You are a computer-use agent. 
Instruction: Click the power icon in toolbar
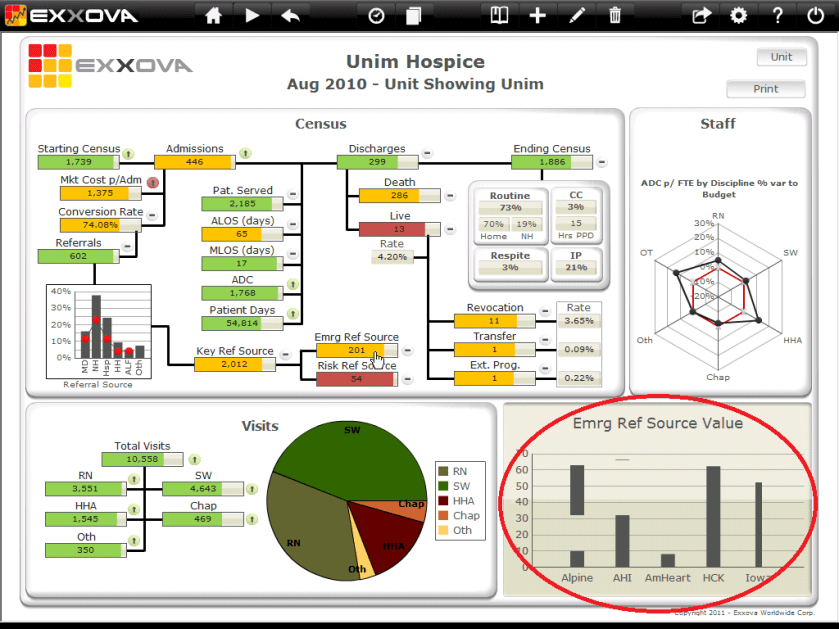point(816,15)
